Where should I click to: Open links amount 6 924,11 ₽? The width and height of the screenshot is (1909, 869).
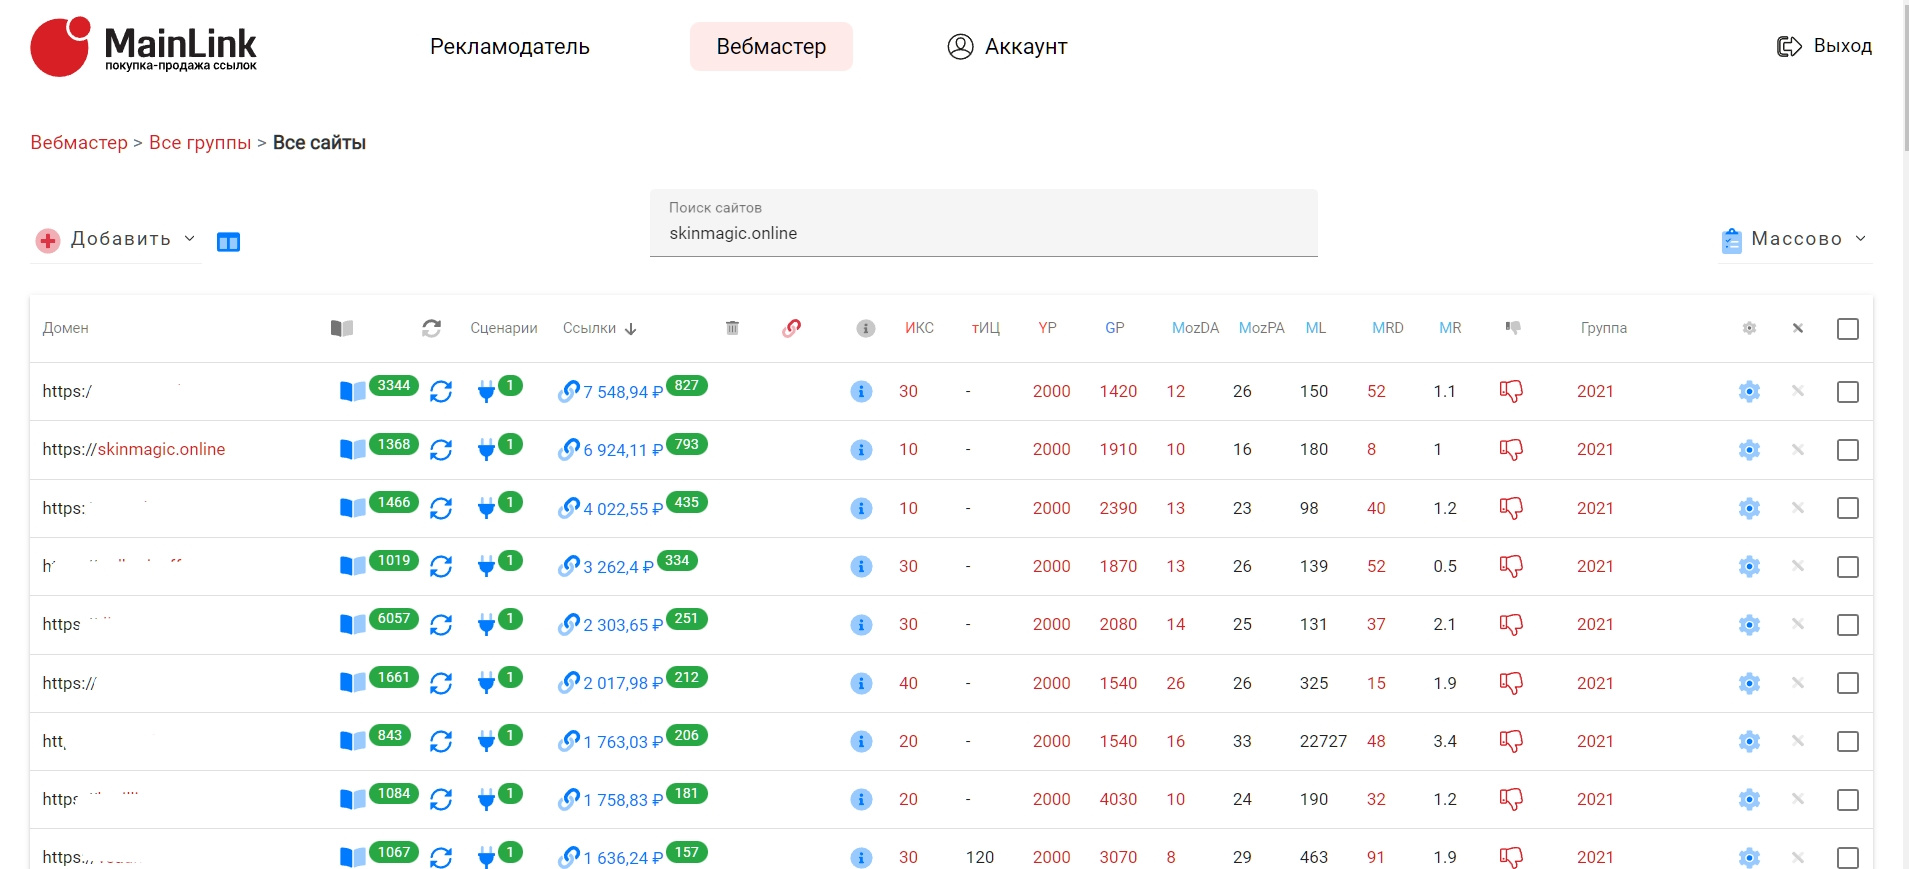point(623,451)
